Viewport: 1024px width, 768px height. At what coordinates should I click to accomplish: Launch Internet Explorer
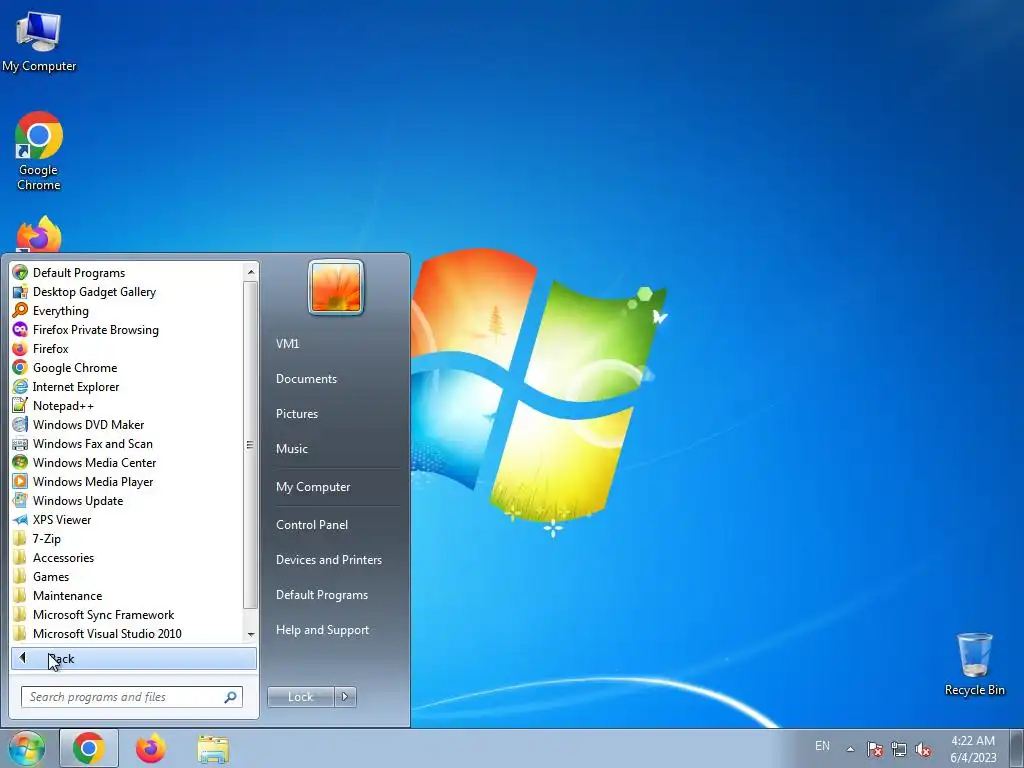[127, 387]
